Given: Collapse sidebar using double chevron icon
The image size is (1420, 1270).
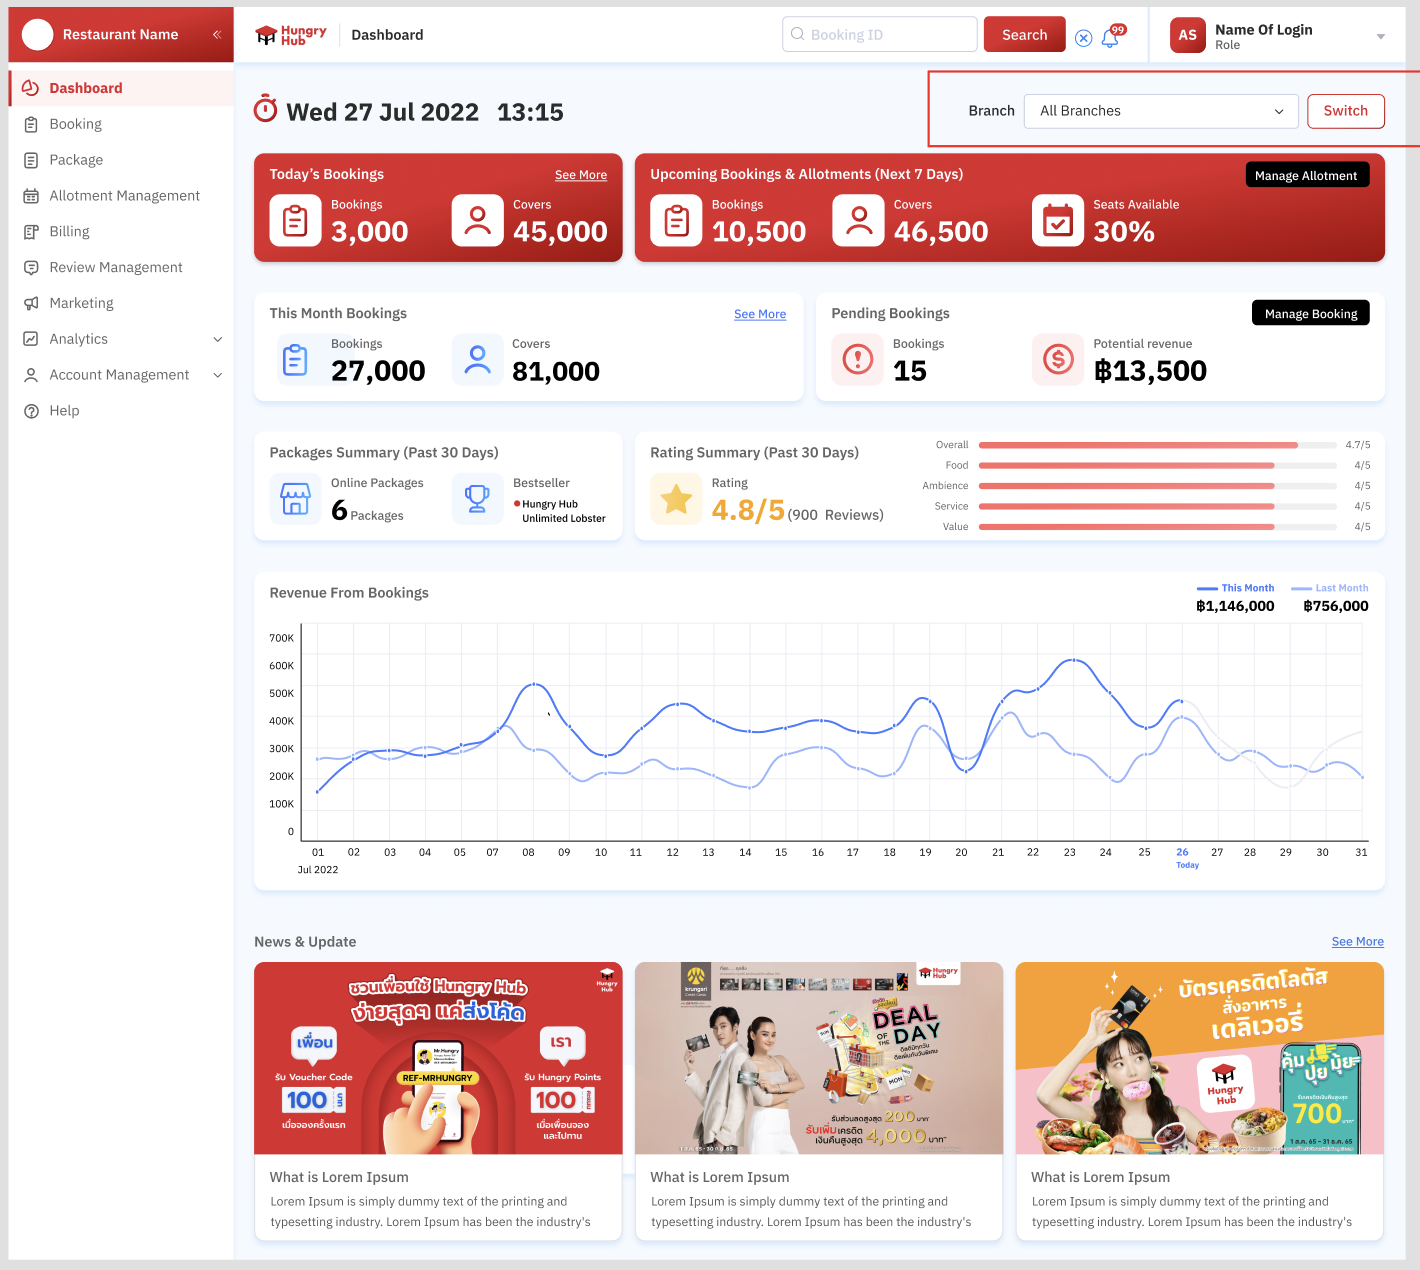Looking at the screenshot, I should 216,34.
